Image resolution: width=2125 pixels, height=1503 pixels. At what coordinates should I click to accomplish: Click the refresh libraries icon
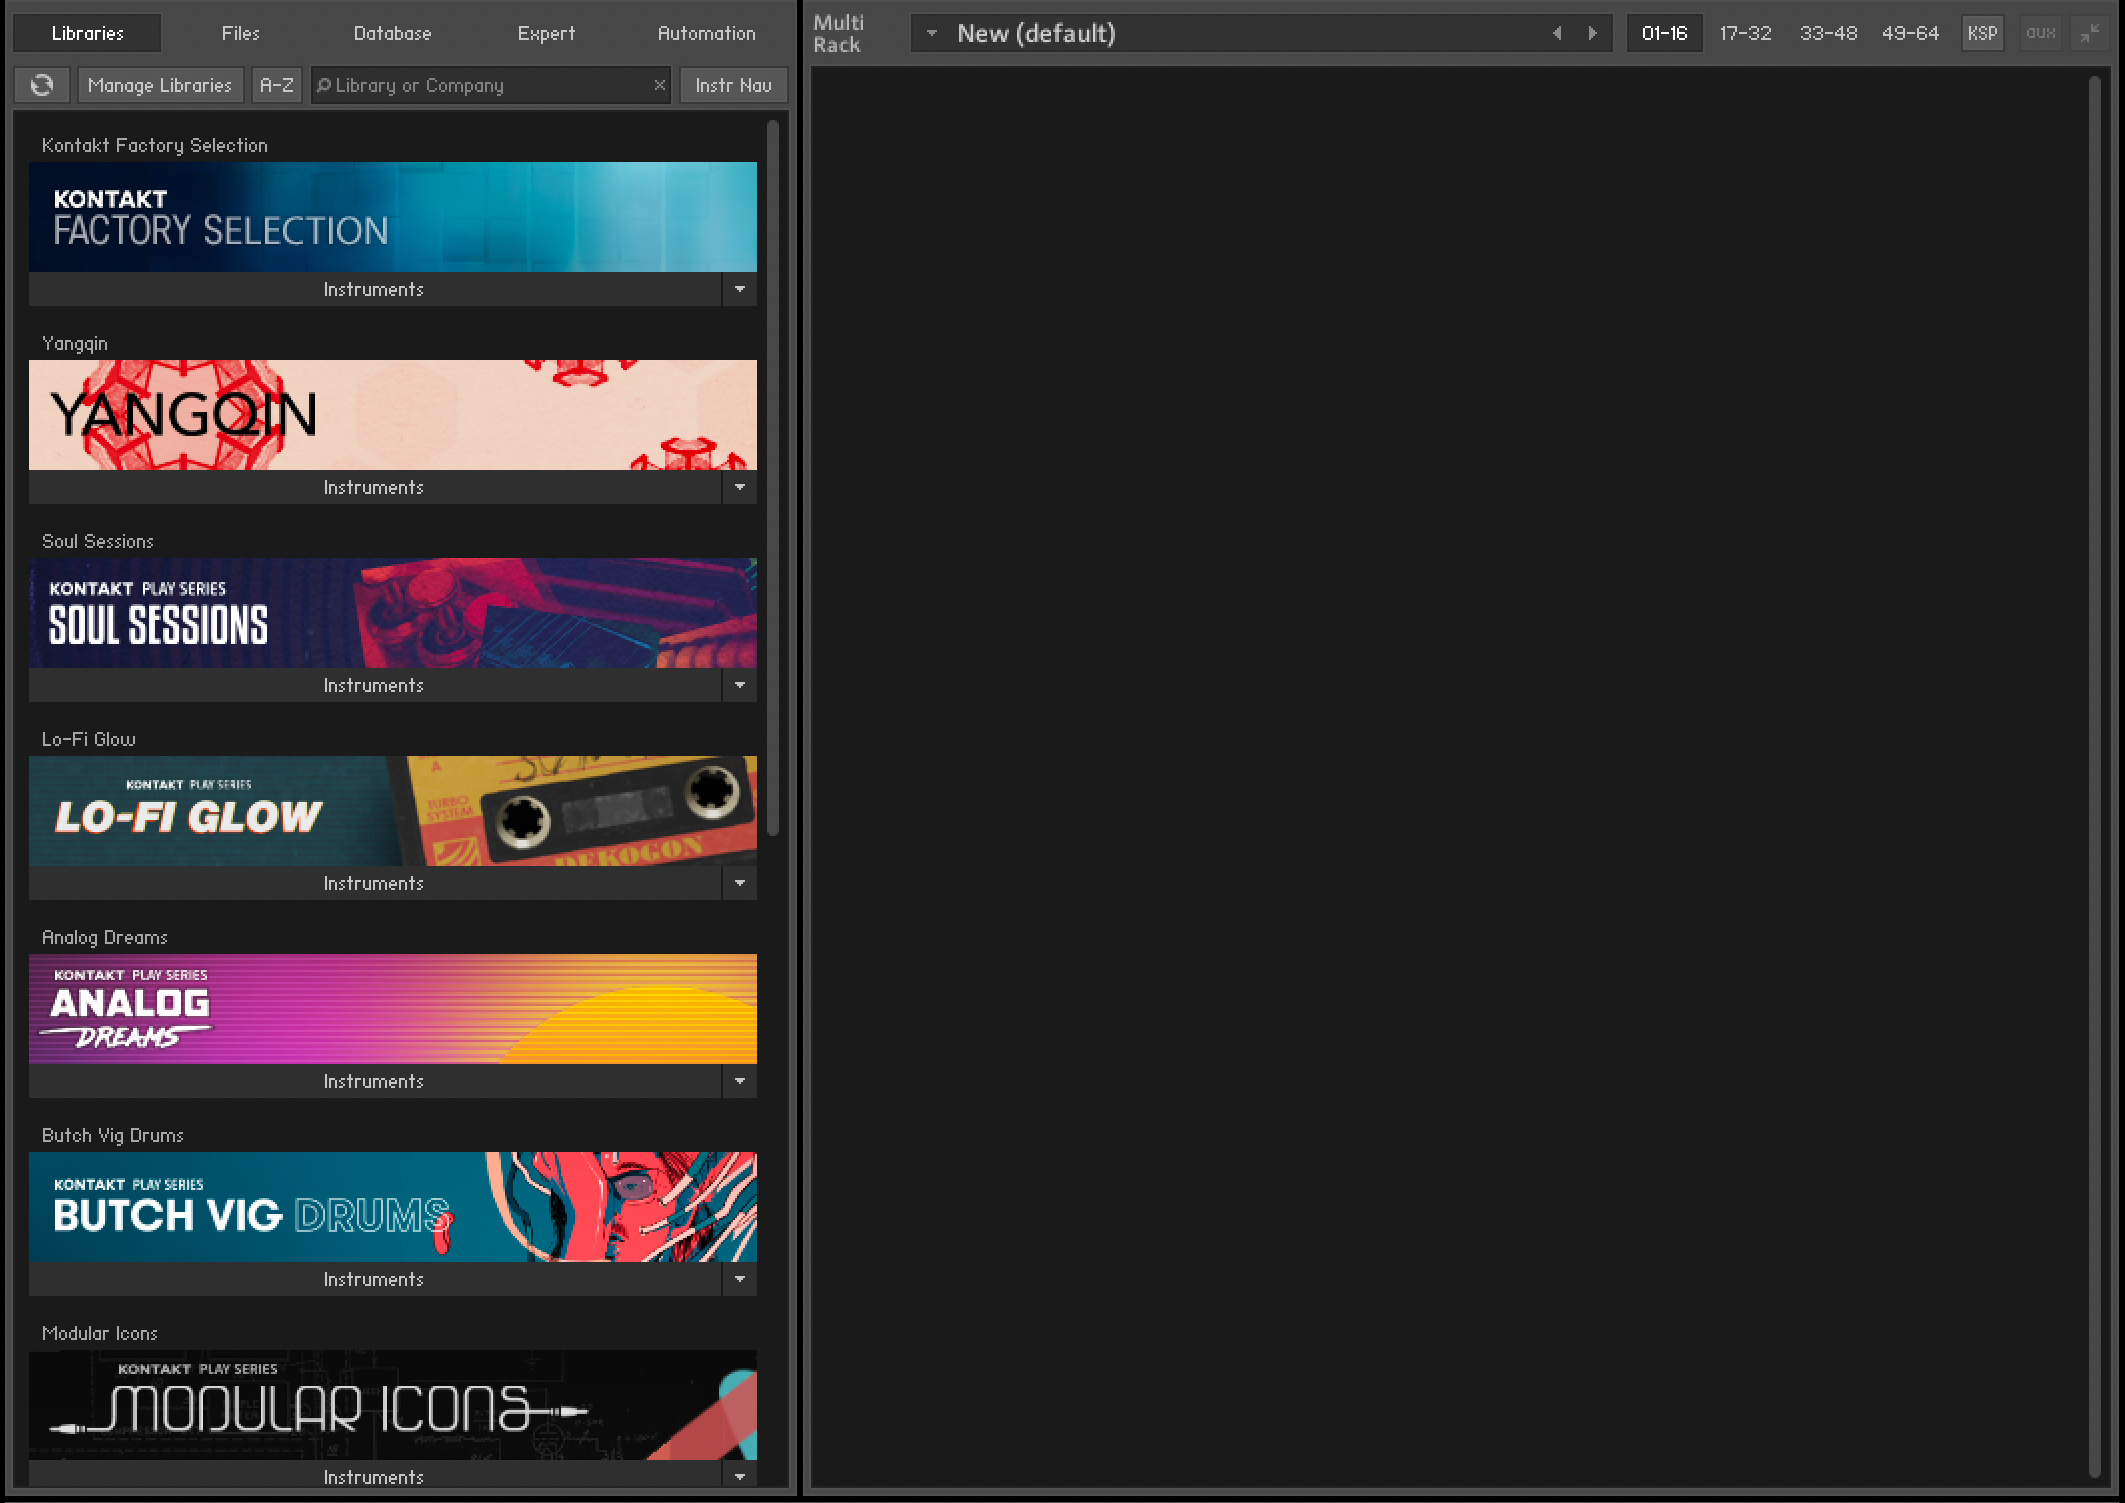[42, 85]
